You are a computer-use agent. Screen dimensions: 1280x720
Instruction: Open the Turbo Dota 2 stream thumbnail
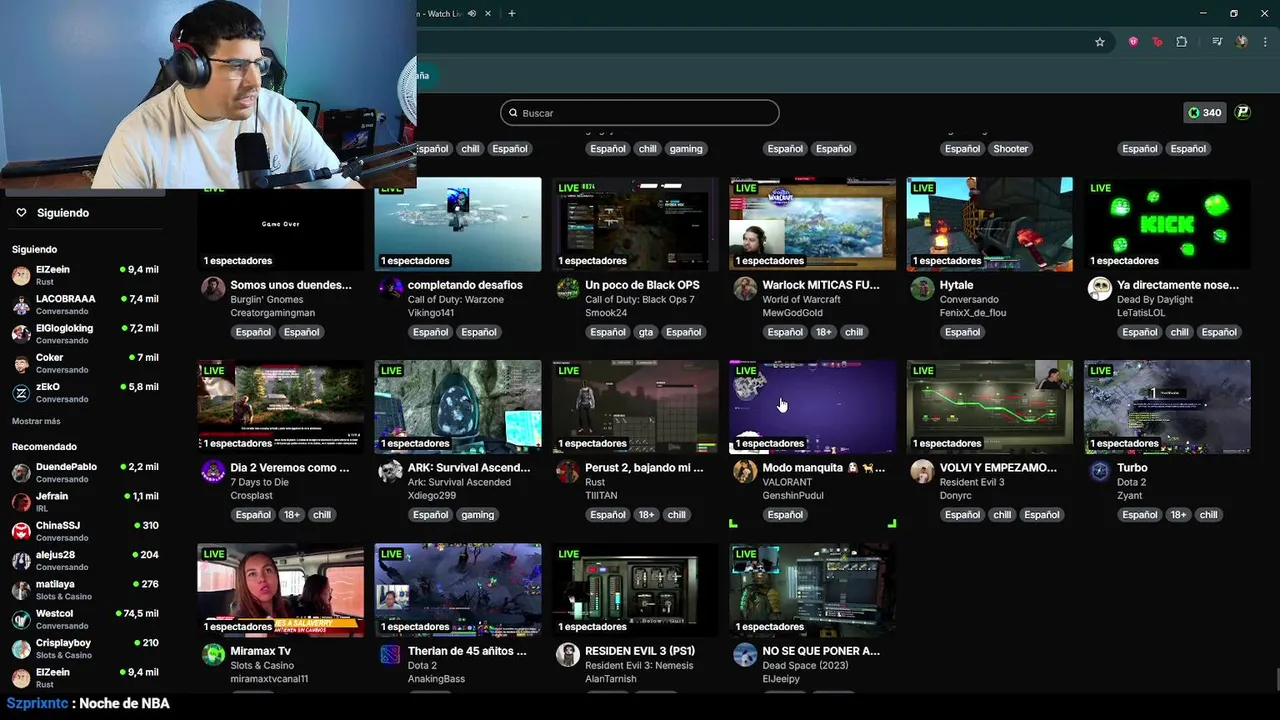click(1167, 407)
